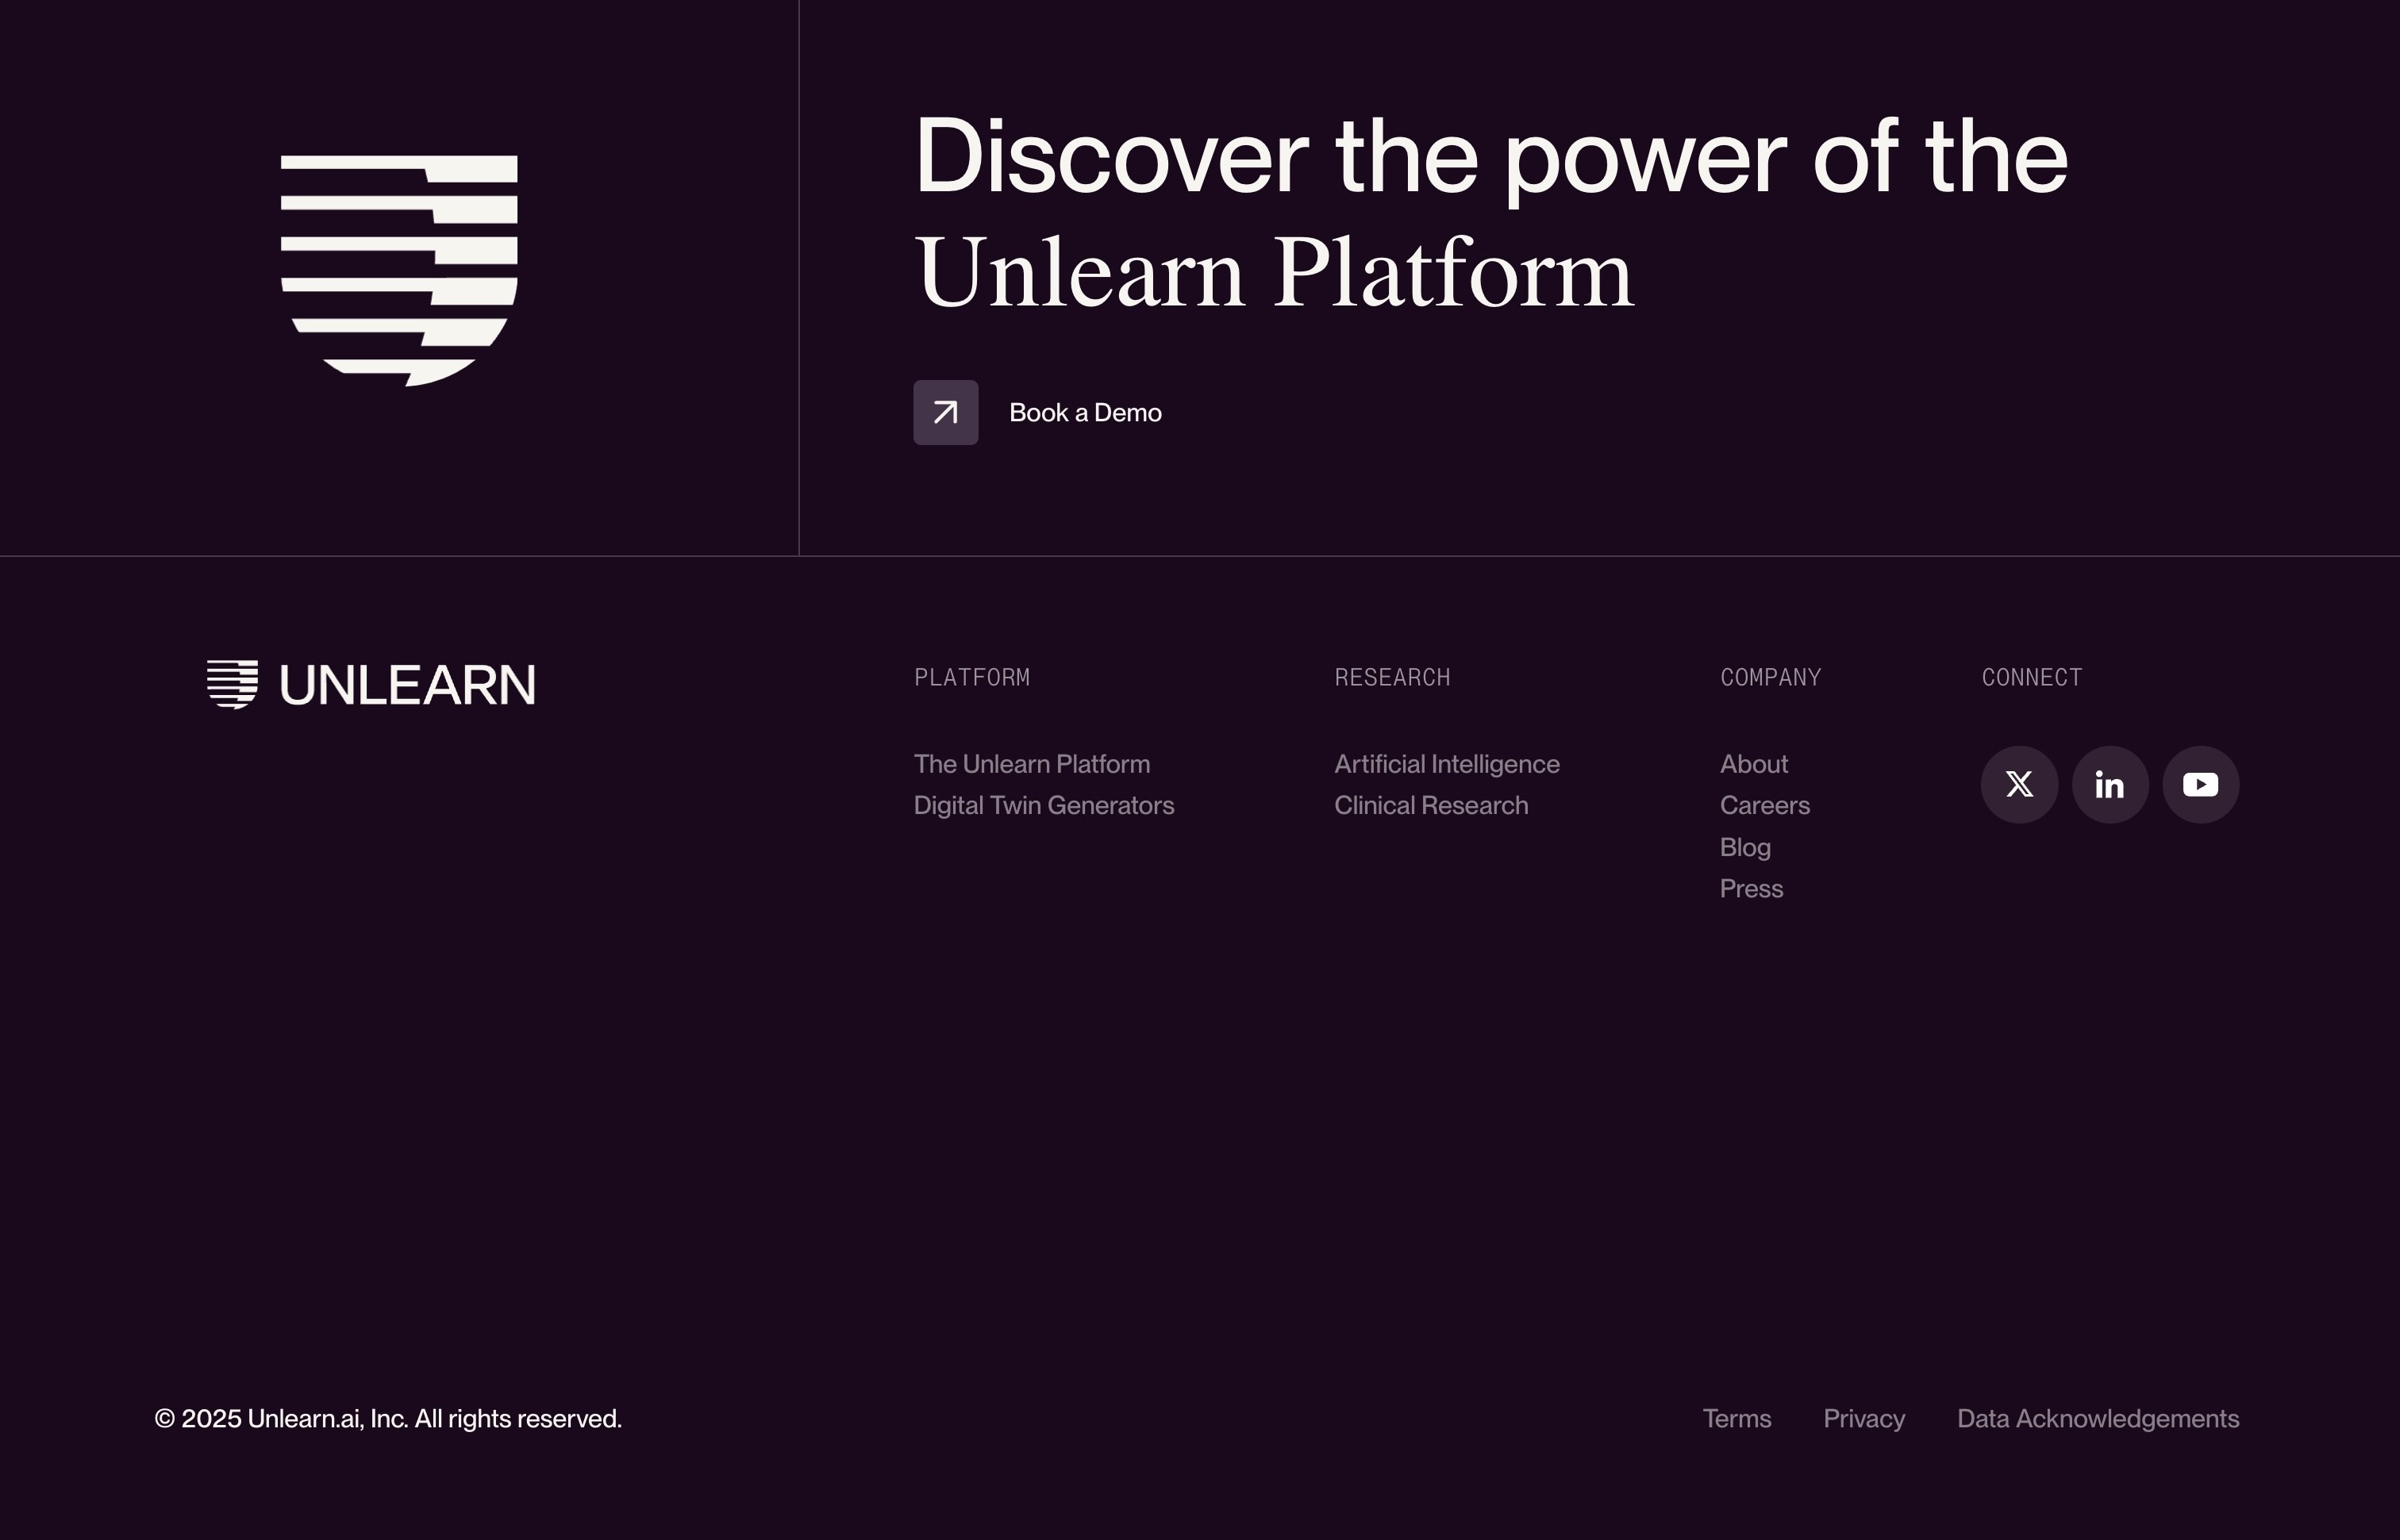2400x1540 pixels.
Task: Open the Artificial Intelligence research link
Action: click(x=1446, y=764)
